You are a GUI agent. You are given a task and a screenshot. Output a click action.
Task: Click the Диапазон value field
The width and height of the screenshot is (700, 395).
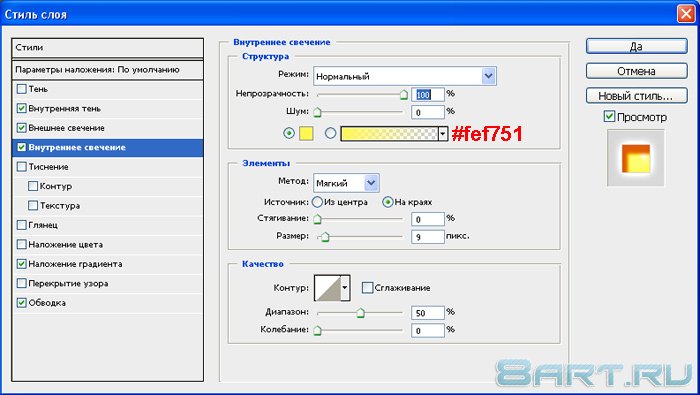428,313
